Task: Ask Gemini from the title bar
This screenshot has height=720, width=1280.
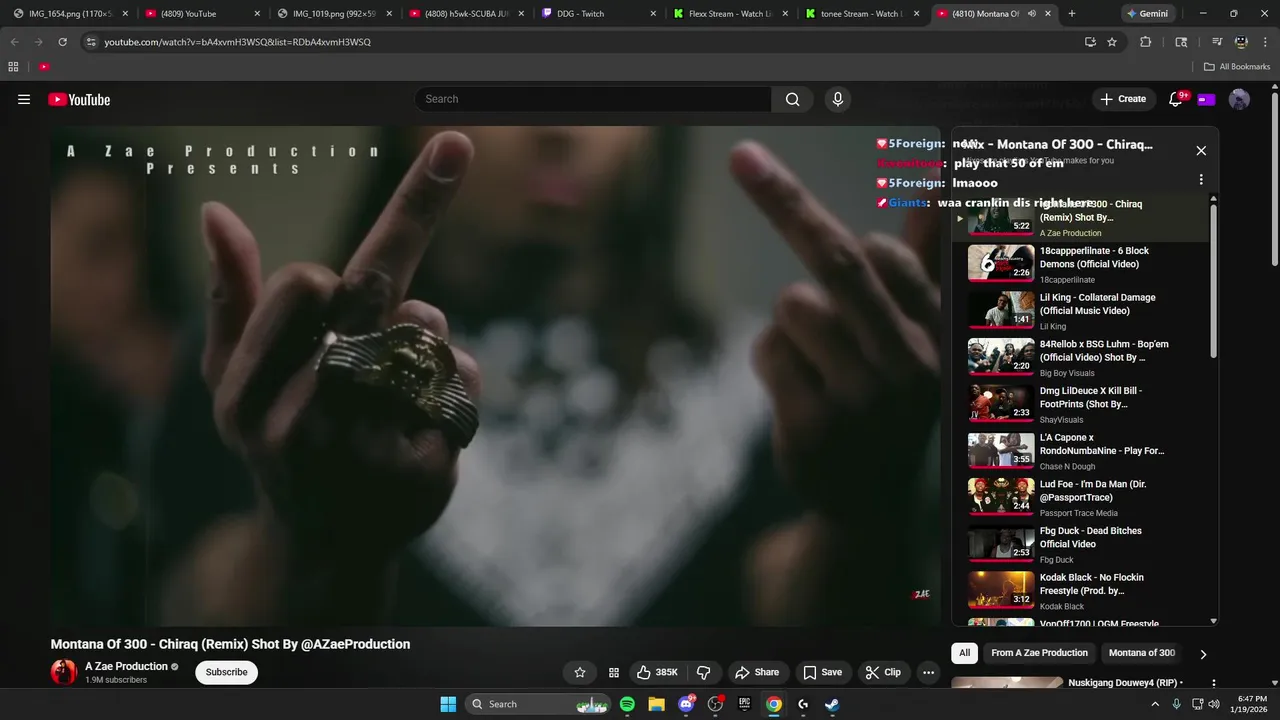Action: pyautogui.click(x=1146, y=14)
